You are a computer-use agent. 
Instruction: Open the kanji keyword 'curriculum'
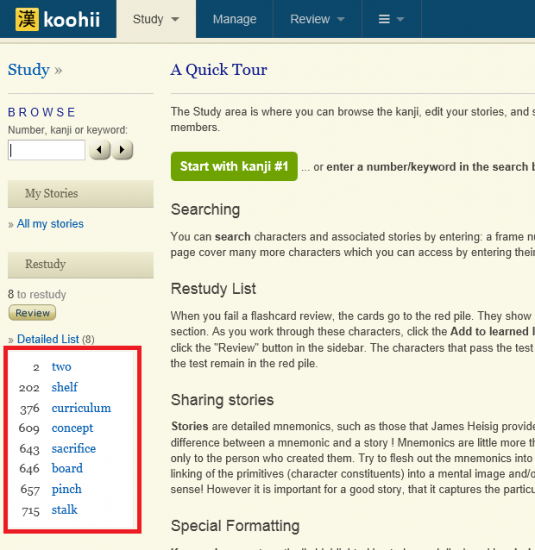[x=81, y=408]
